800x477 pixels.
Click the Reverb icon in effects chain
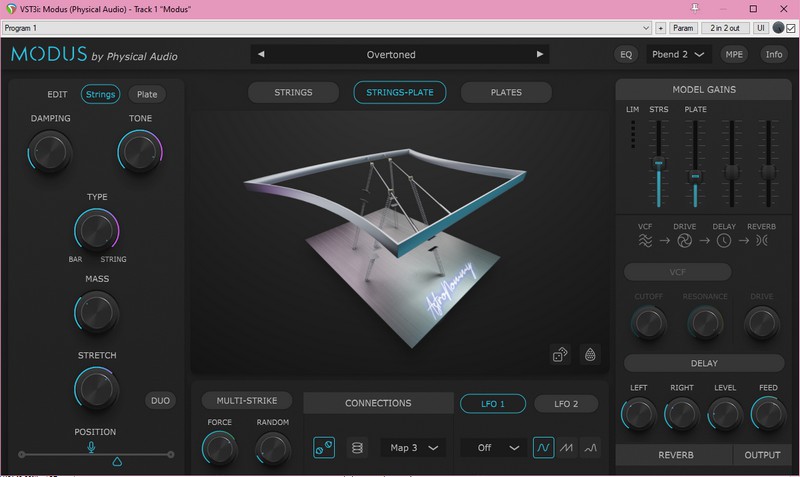(762, 241)
